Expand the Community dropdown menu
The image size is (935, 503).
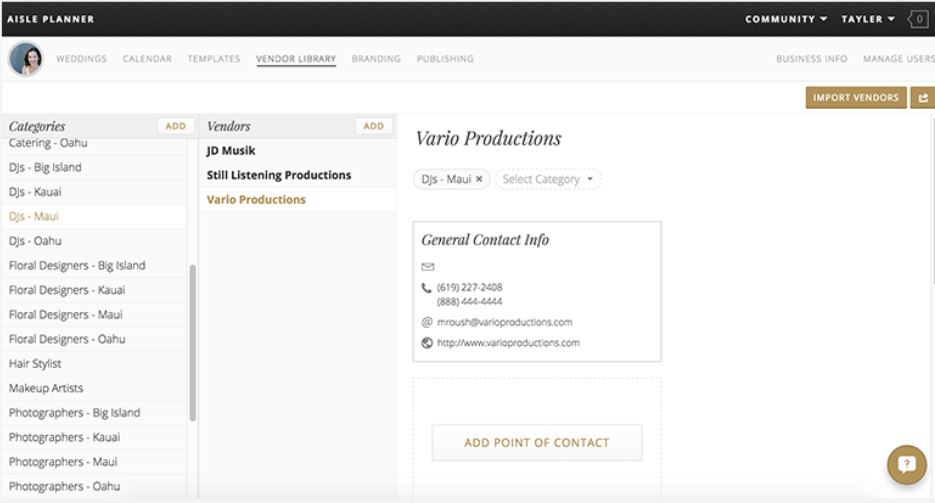[x=786, y=19]
